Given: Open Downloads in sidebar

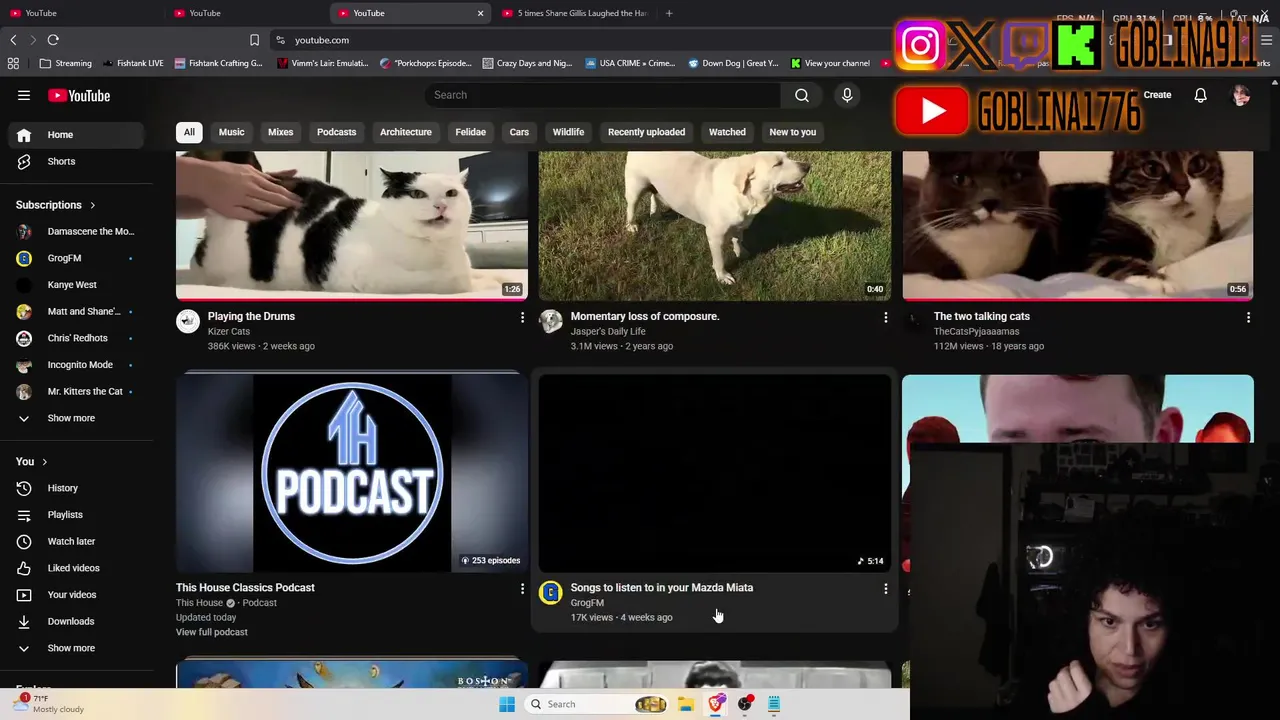Looking at the screenshot, I should (76, 621).
